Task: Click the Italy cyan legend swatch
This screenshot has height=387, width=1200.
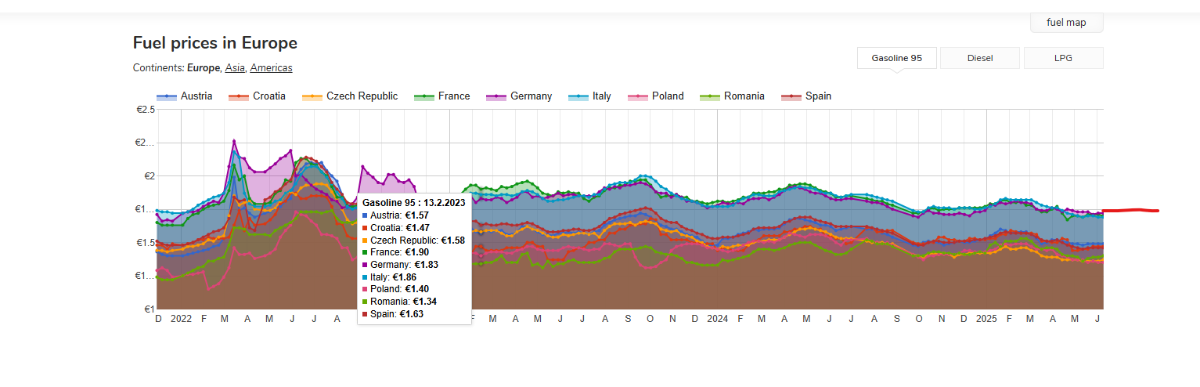Action: tap(579, 97)
